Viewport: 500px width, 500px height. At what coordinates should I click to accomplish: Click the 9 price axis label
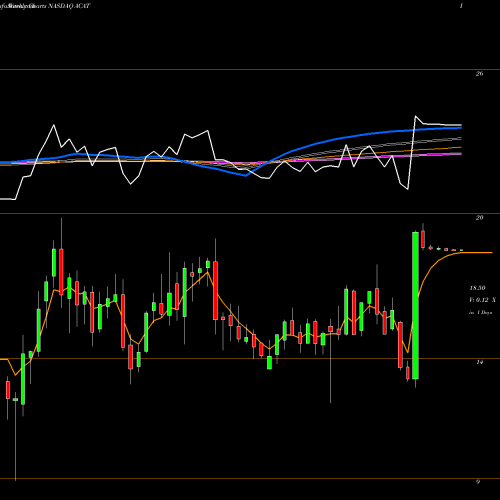coord(478,482)
